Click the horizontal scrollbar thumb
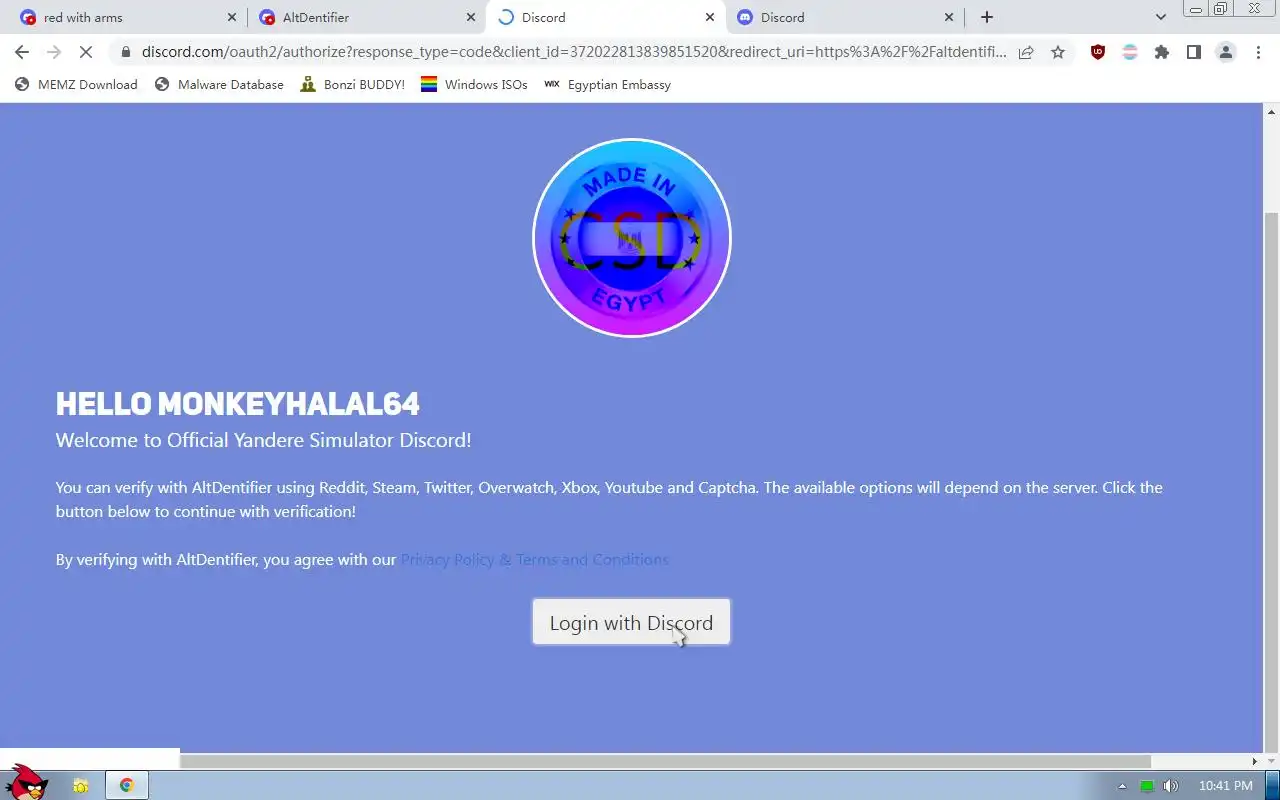 click(x=665, y=761)
